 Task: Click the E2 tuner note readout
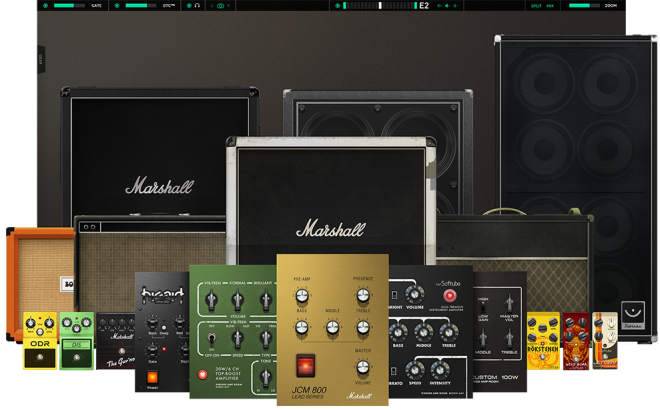[x=424, y=5]
